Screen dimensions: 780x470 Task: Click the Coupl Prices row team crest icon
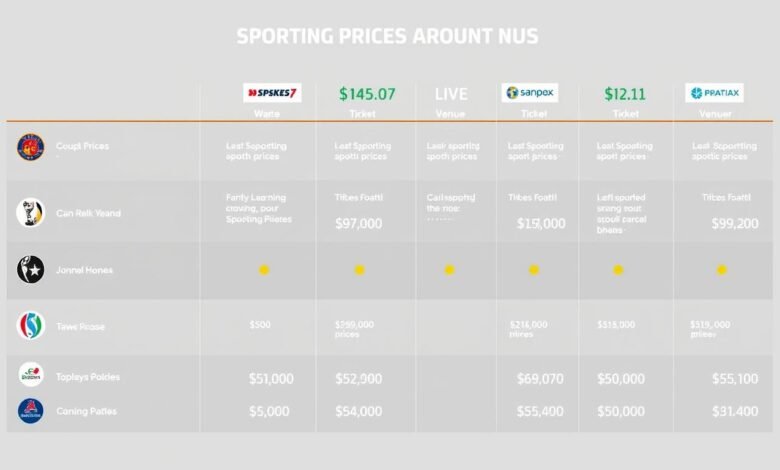point(30,147)
